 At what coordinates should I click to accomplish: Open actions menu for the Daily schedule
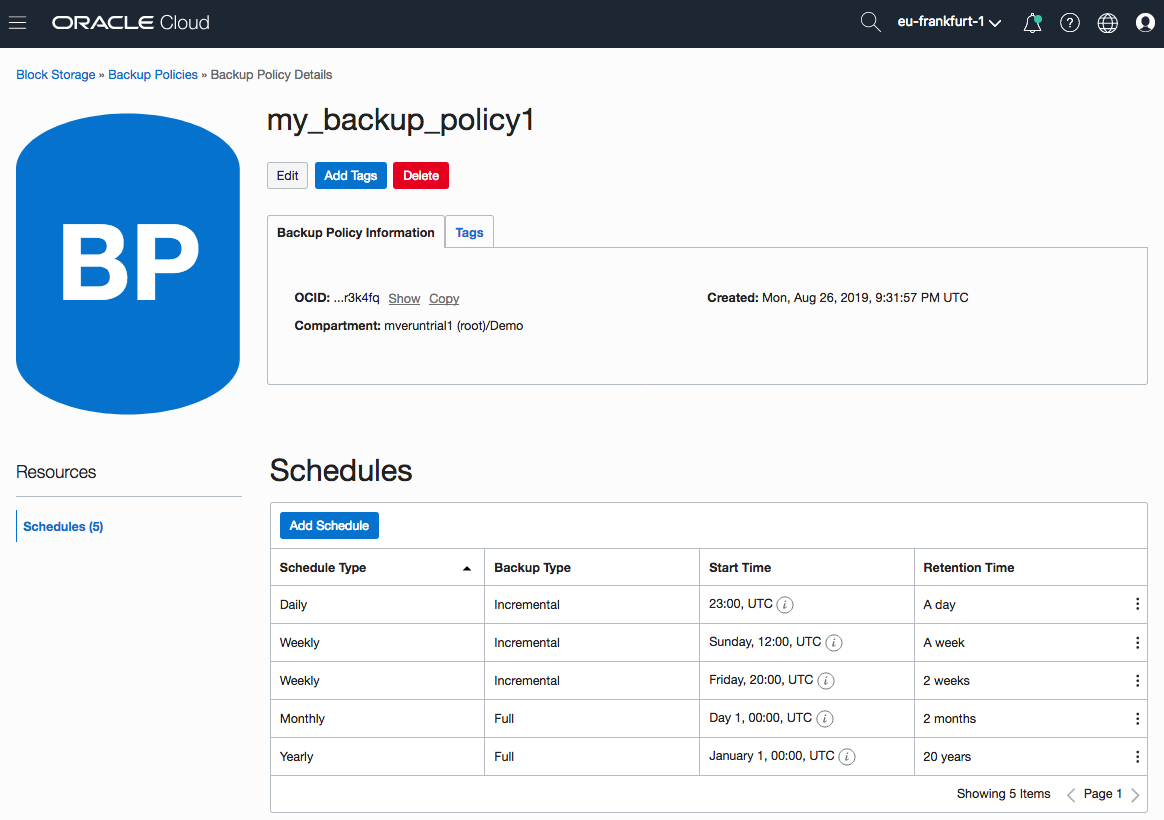pos(1137,605)
